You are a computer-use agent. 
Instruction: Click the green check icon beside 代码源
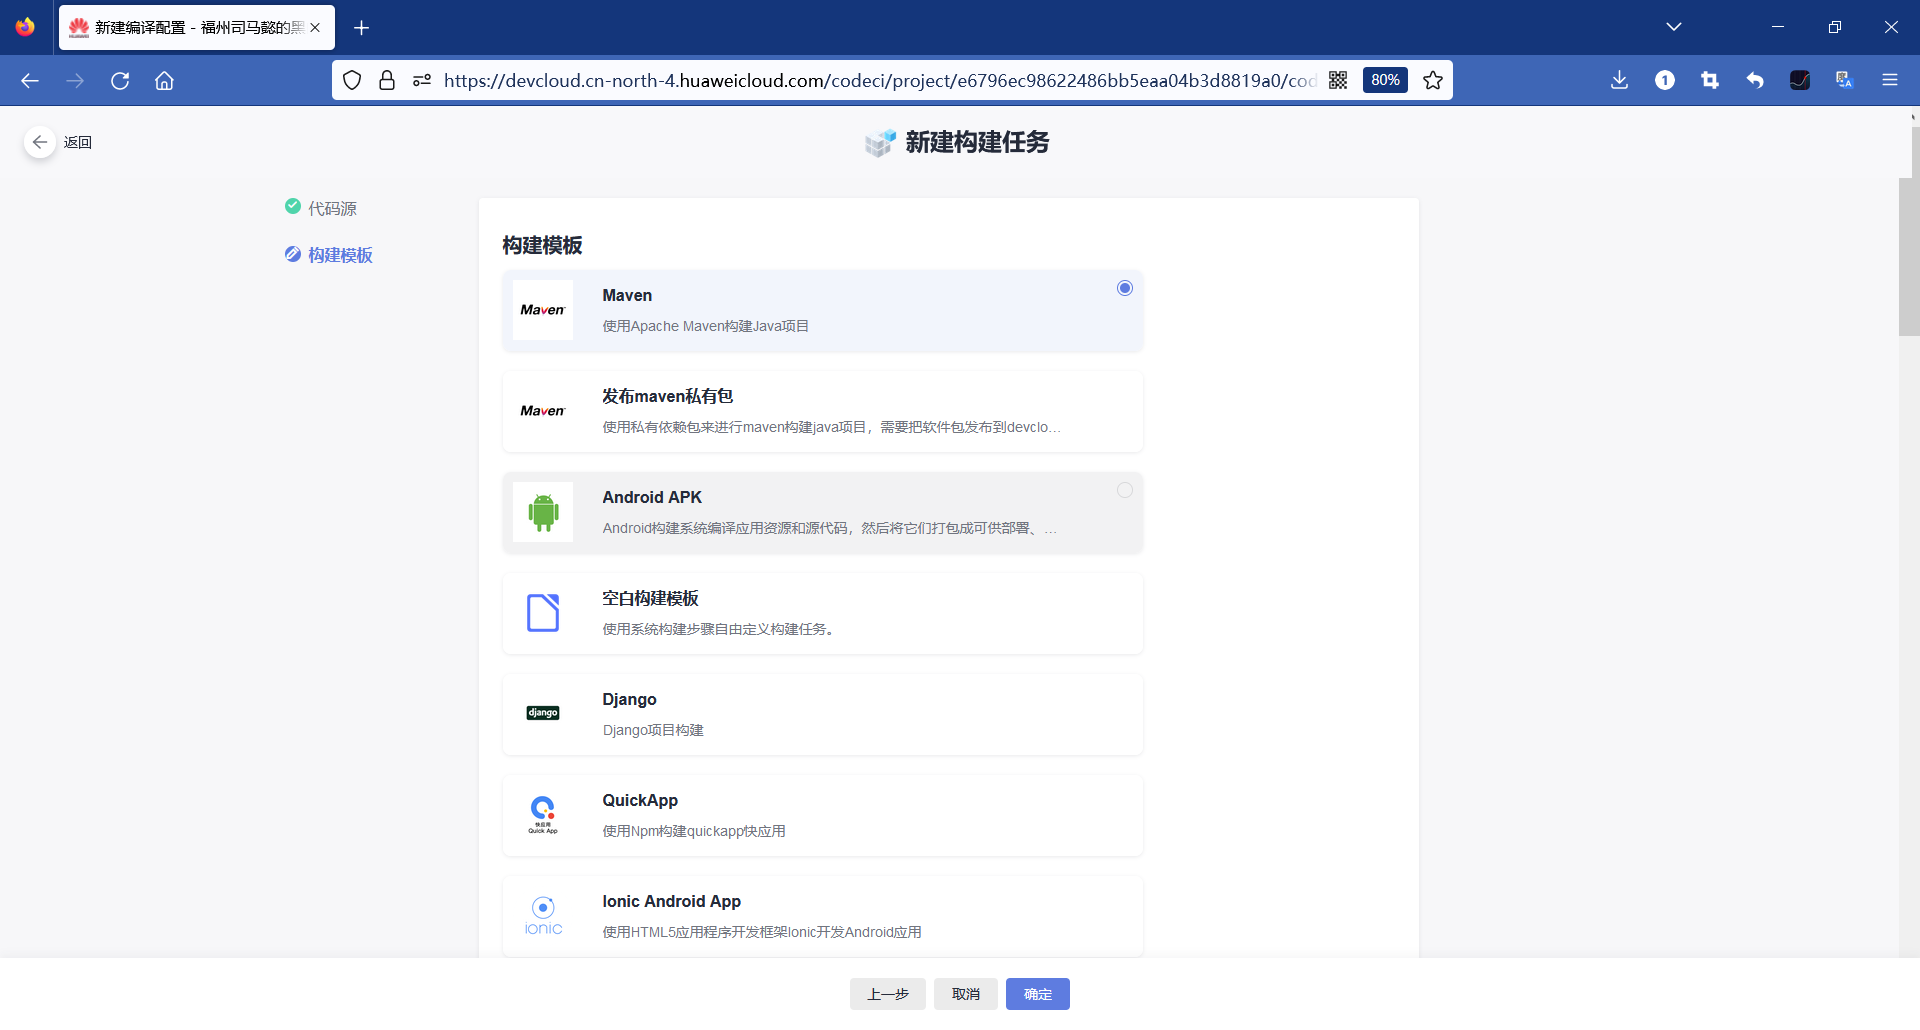293,206
